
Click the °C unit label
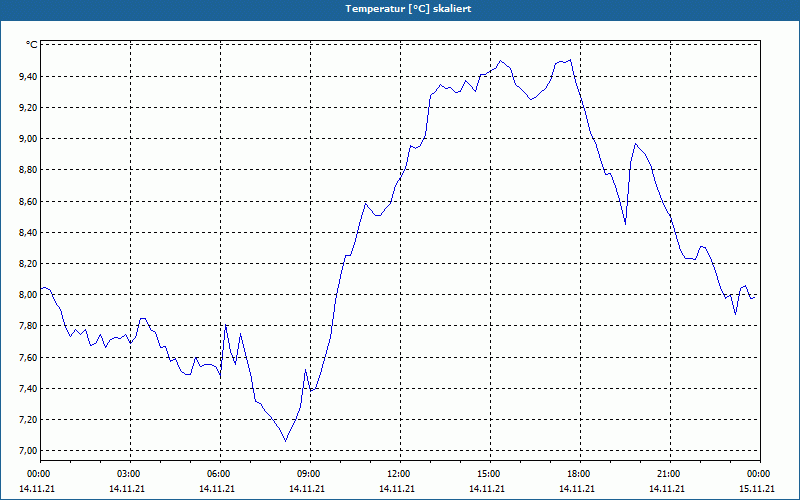click(x=32, y=45)
